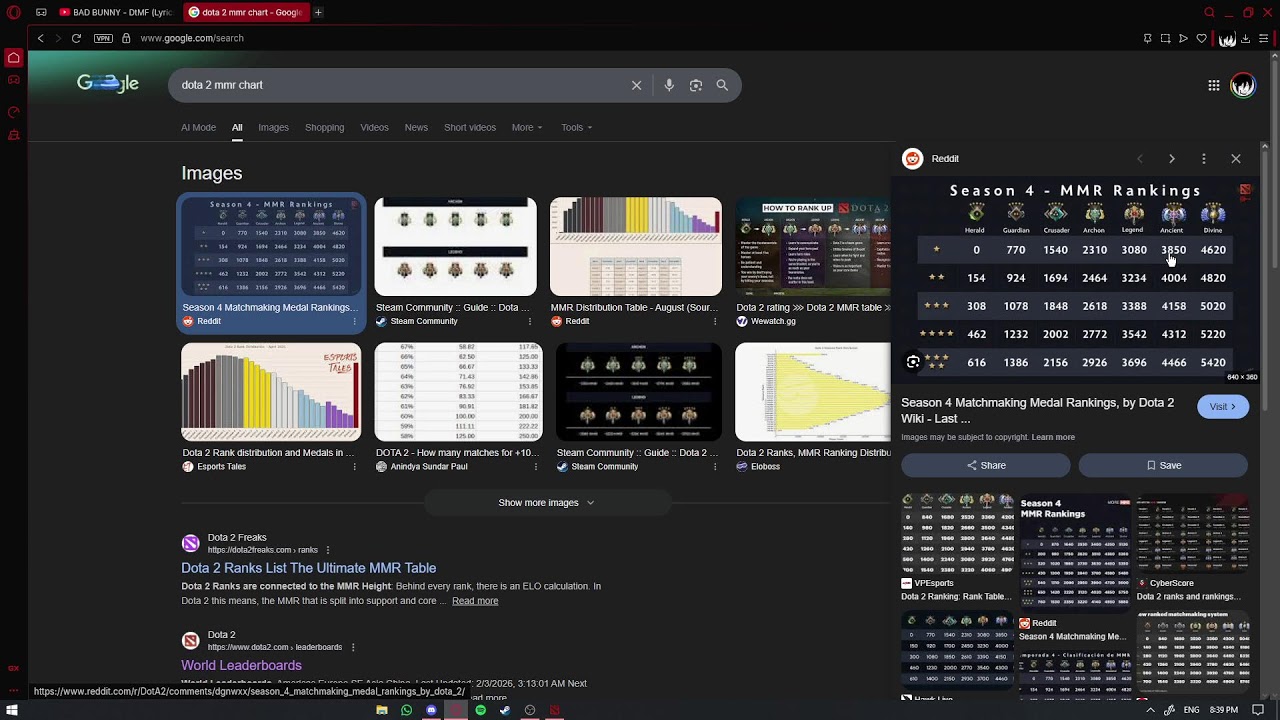Viewport: 1280px width, 720px height.
Task: Open Season 4 Matchmaking Medal Rankings thumbnail
Action: (271, 246)
